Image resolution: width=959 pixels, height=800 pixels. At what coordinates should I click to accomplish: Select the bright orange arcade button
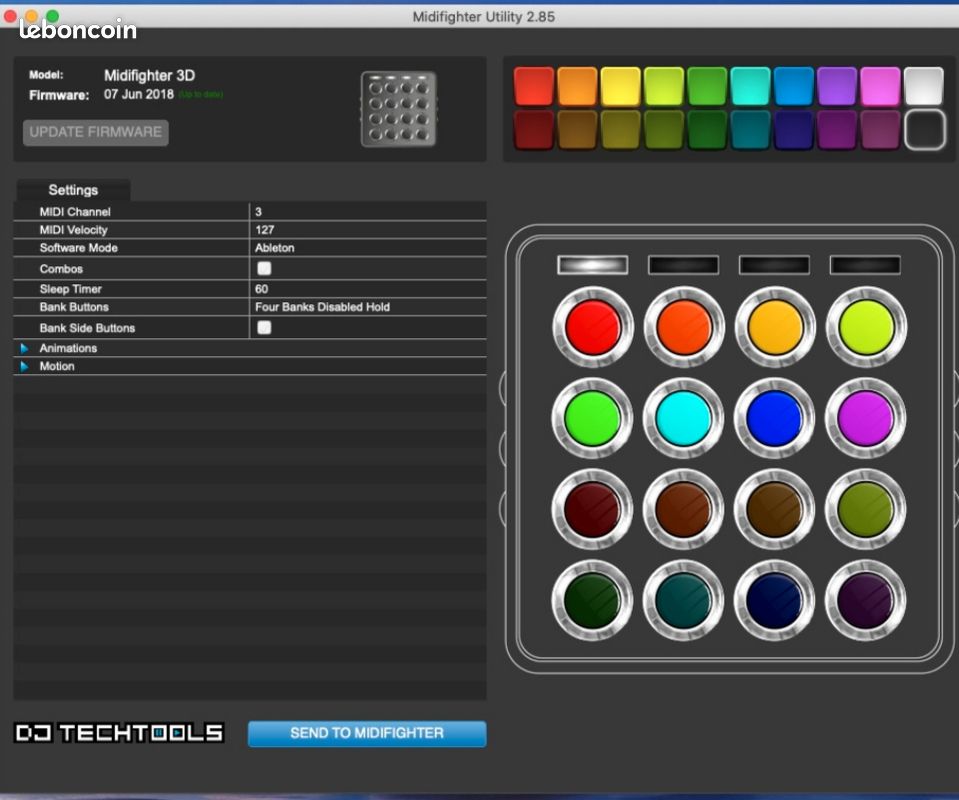(684, 327)
